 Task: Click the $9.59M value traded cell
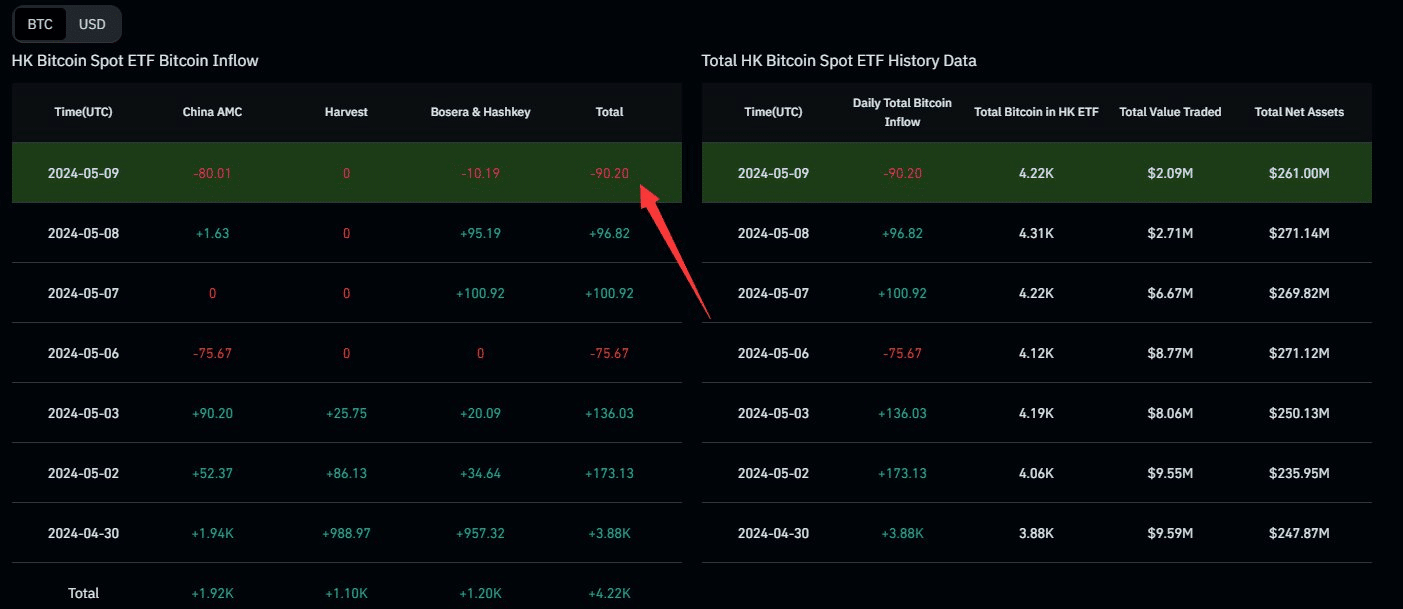1170,533
